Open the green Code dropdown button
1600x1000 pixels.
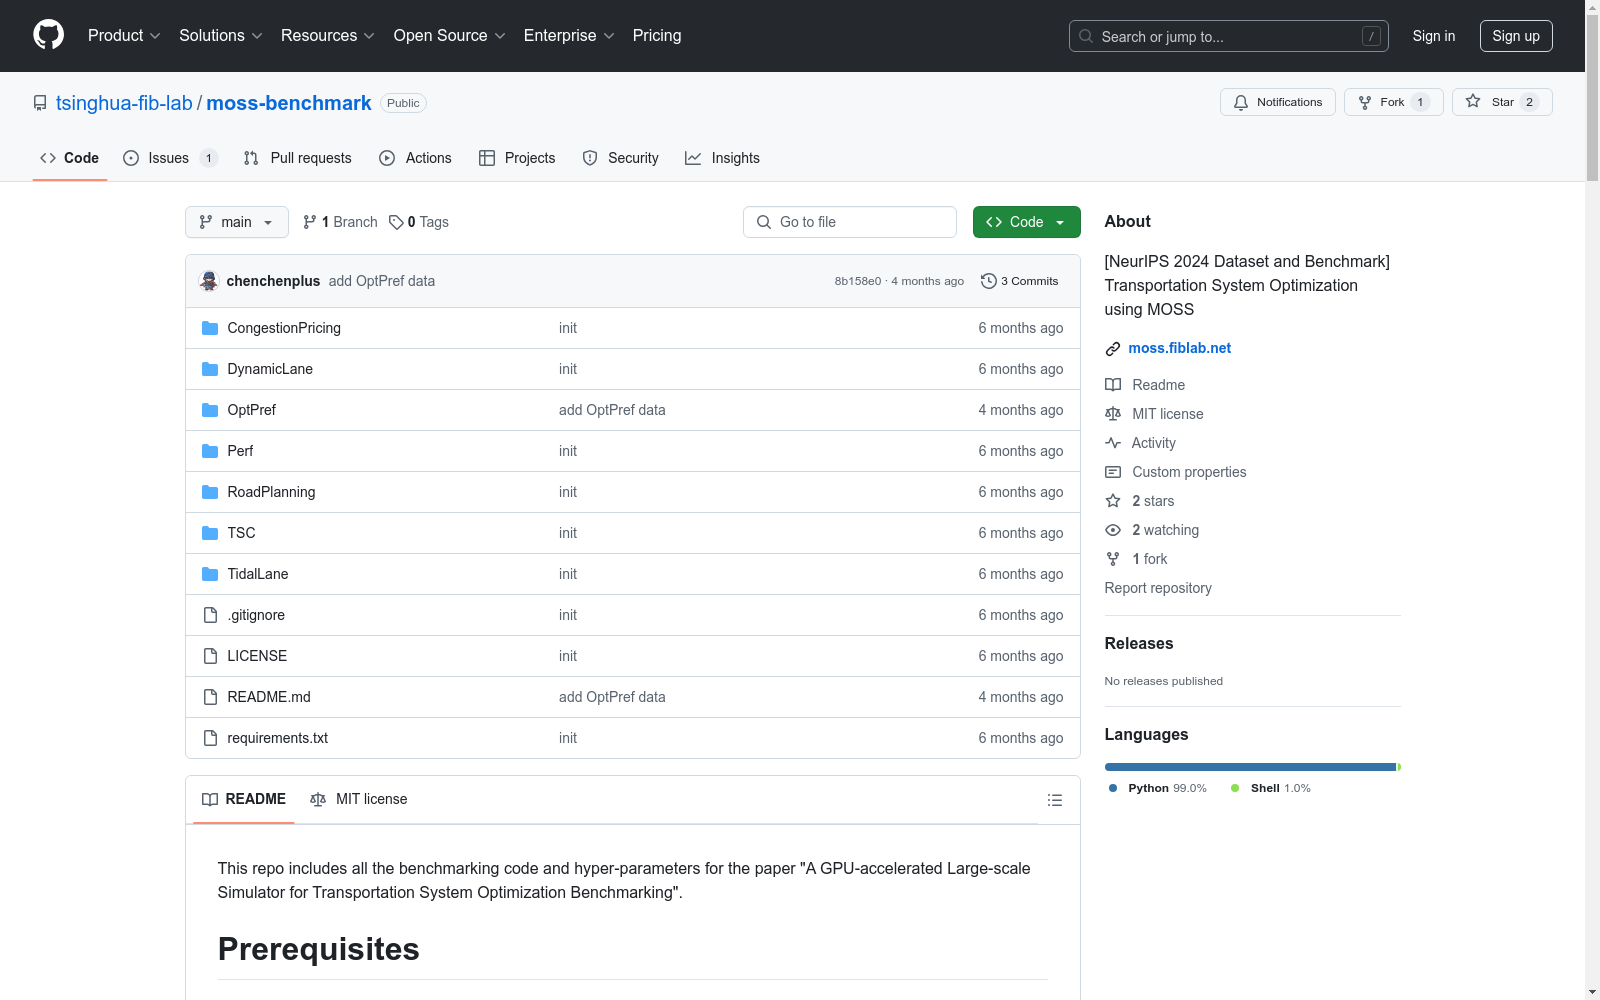[x=1026, y=222]
